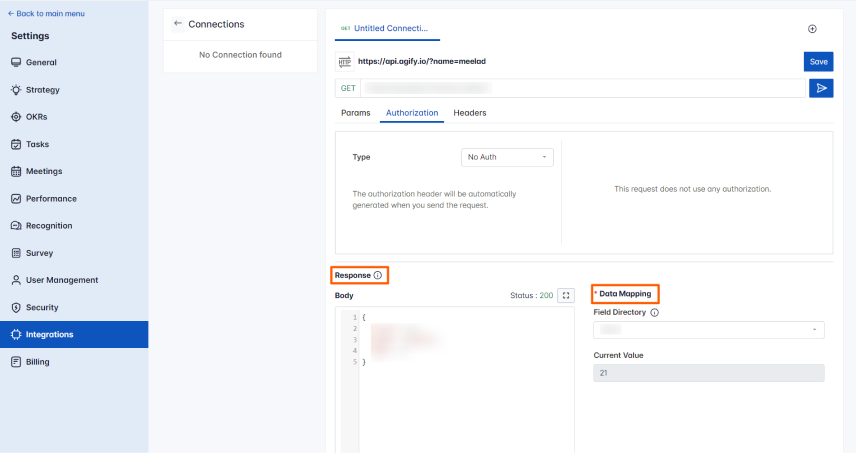856x453 pixels.
Task: Open the Field Directory dropdown
Action: point(709,330)
